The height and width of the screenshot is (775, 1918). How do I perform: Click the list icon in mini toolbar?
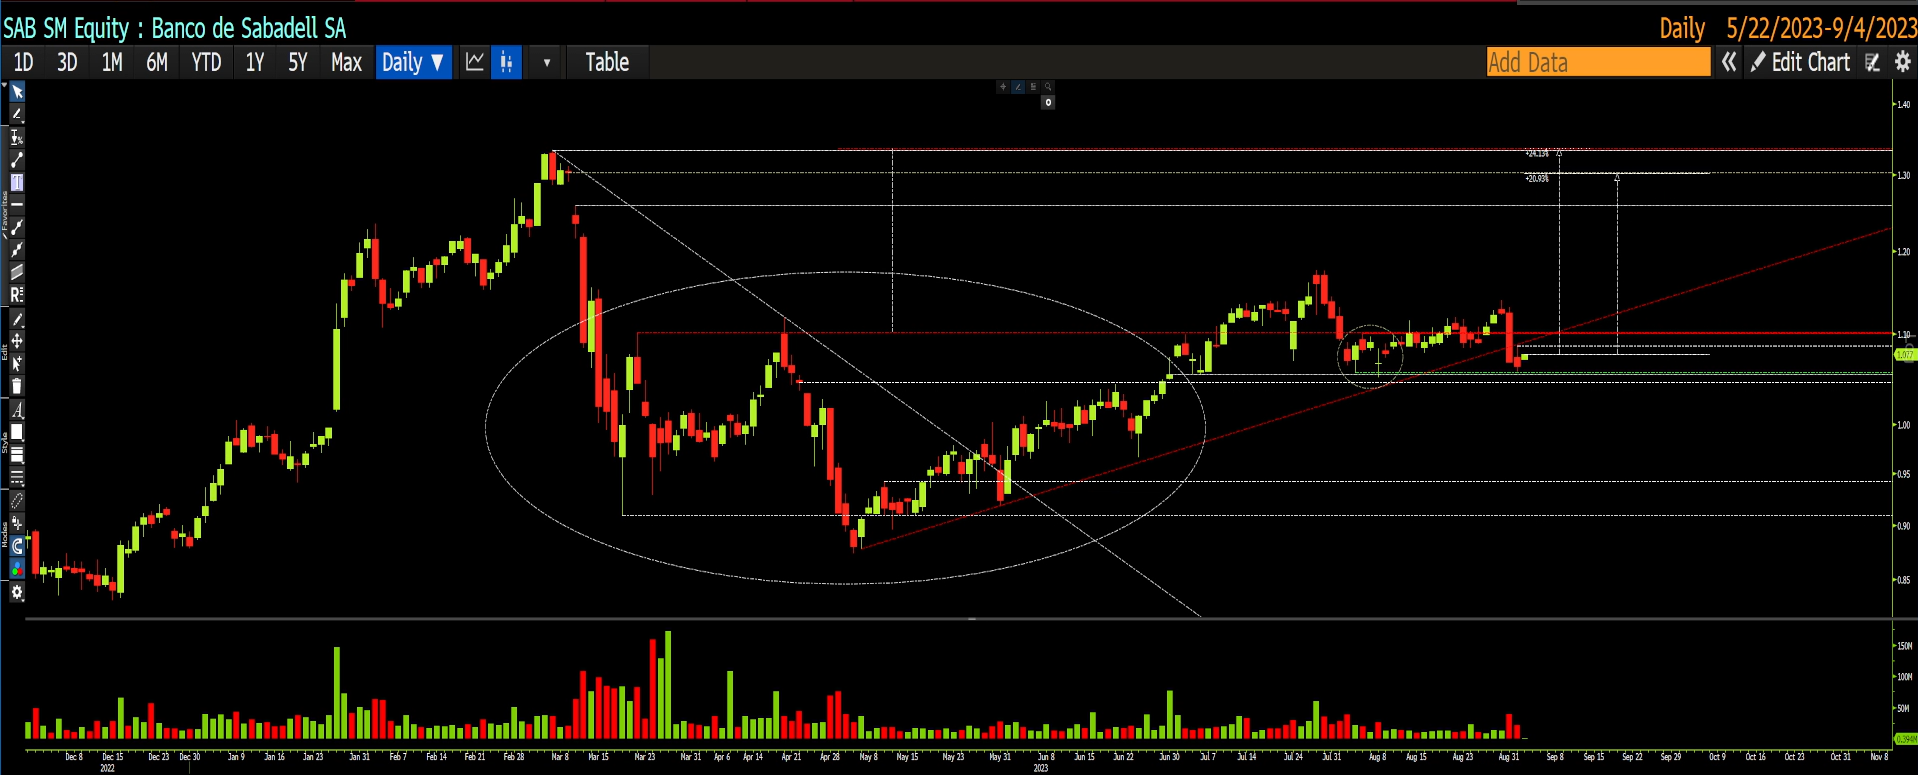[x=1033, y=87]
